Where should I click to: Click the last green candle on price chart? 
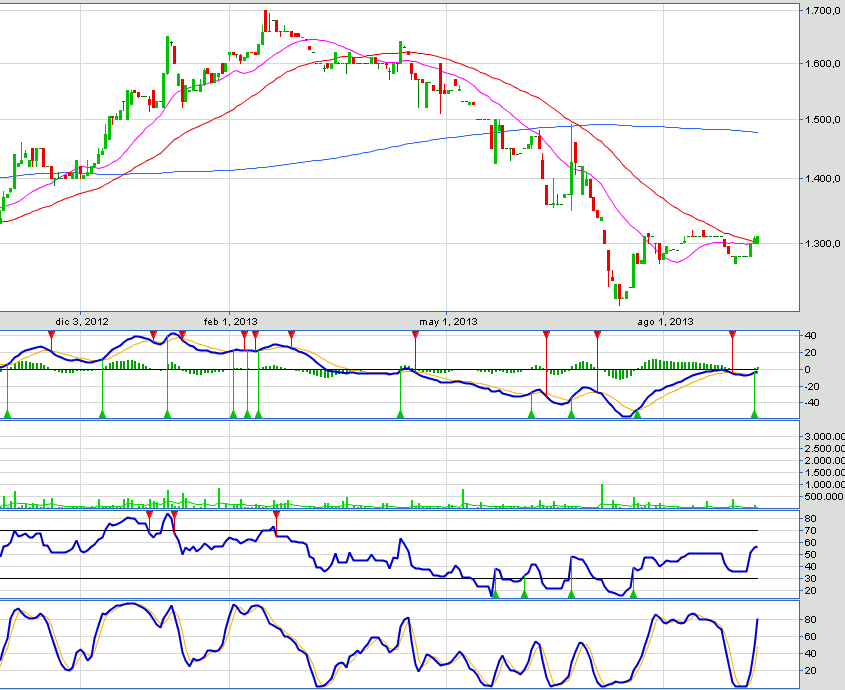pyautogui.click(x=757, y=239)
